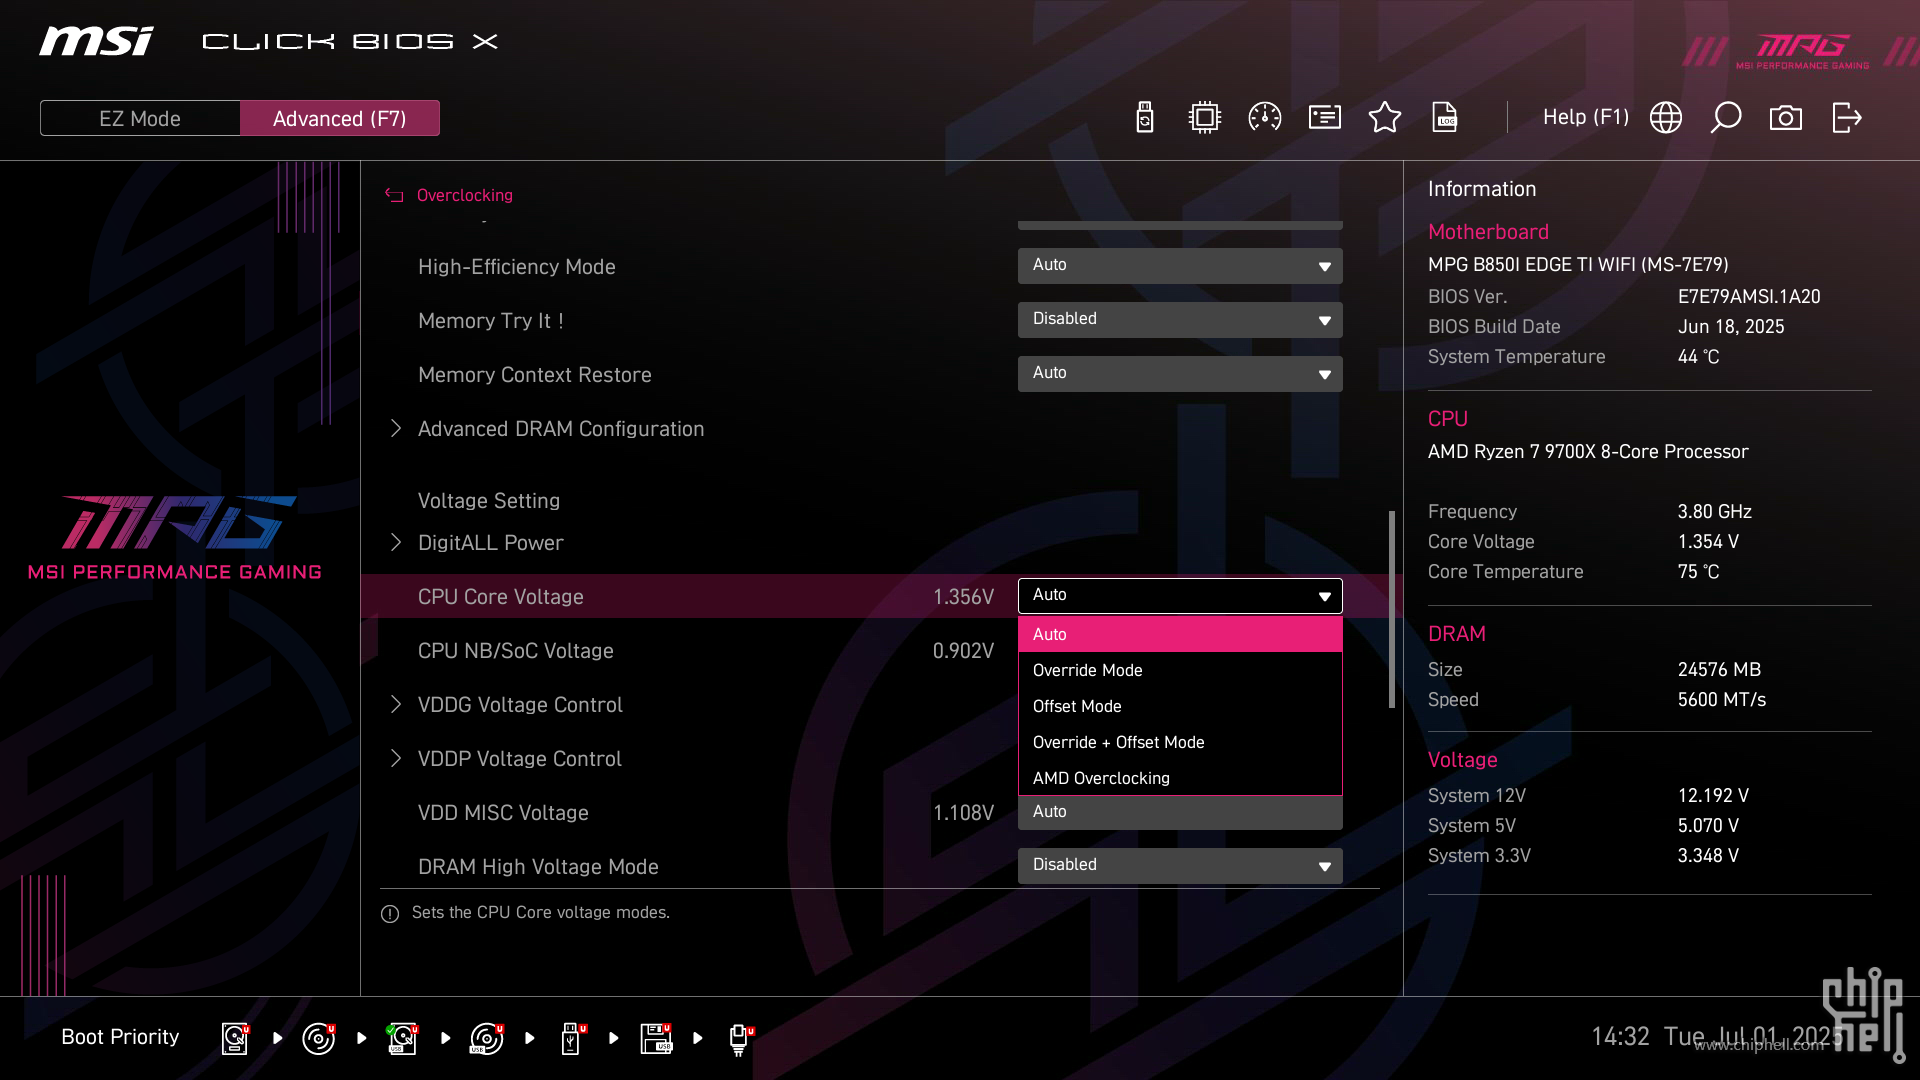The width and height of the screenshot is (1920, 1080).
Task: Select the DRAM High Voltage Mode label
Action: (x=538, y=867)
